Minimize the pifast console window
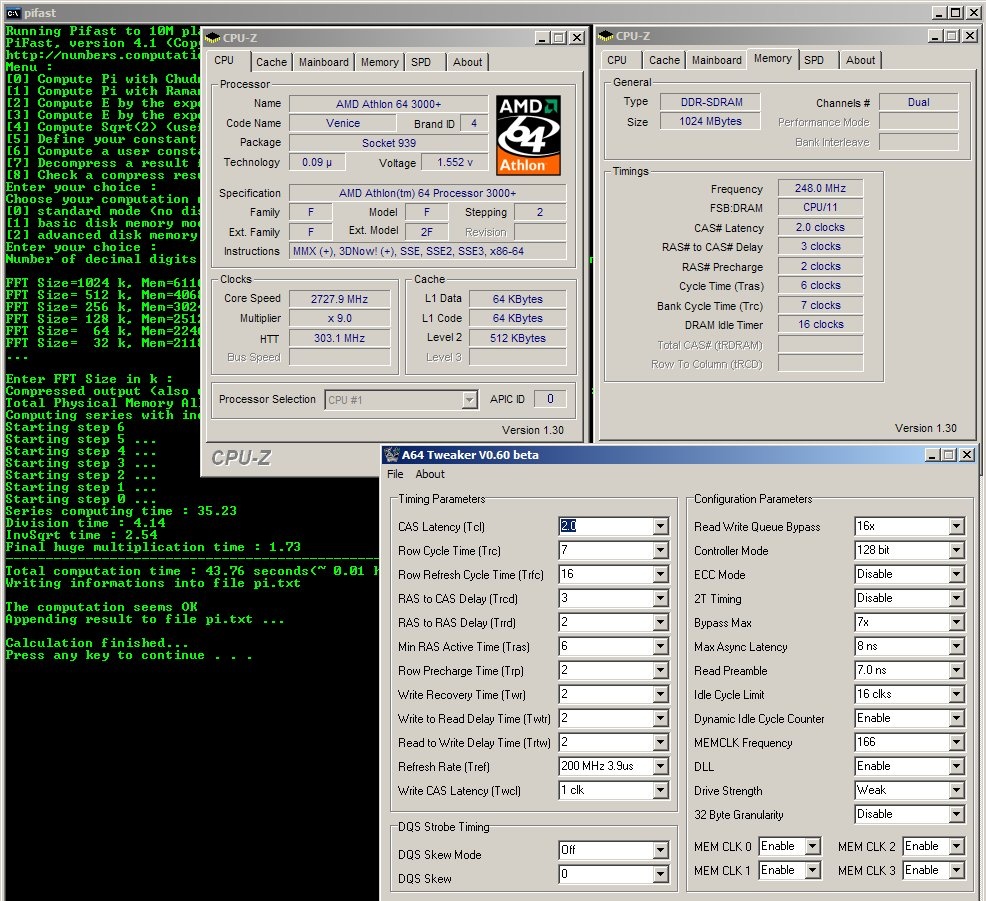The image size is (986, 901). pos(939,13)
